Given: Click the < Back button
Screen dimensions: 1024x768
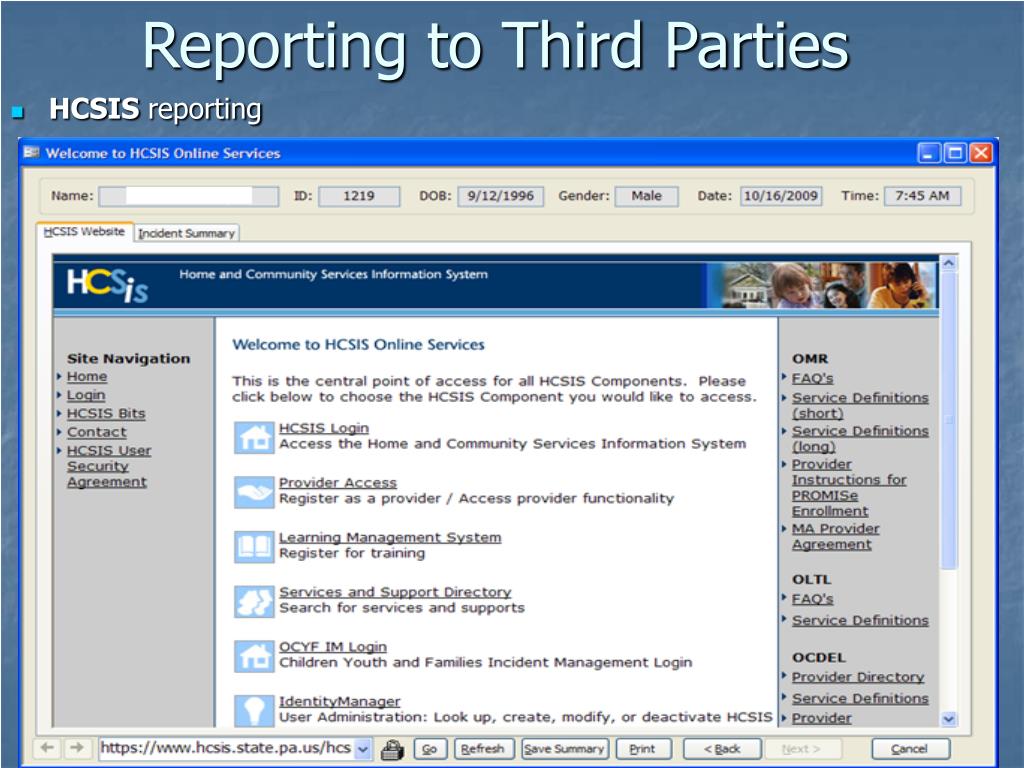Looking at the screenshot, I should tap(722, 749).
